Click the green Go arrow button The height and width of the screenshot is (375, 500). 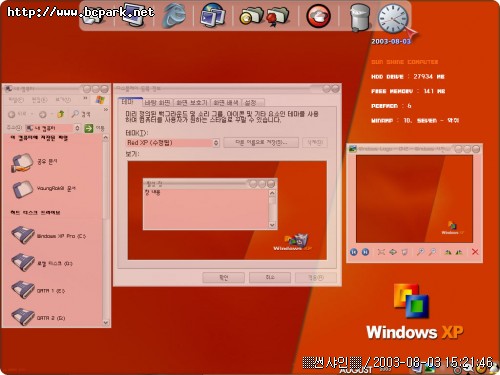pyautogui.click(x=89, y=128)
